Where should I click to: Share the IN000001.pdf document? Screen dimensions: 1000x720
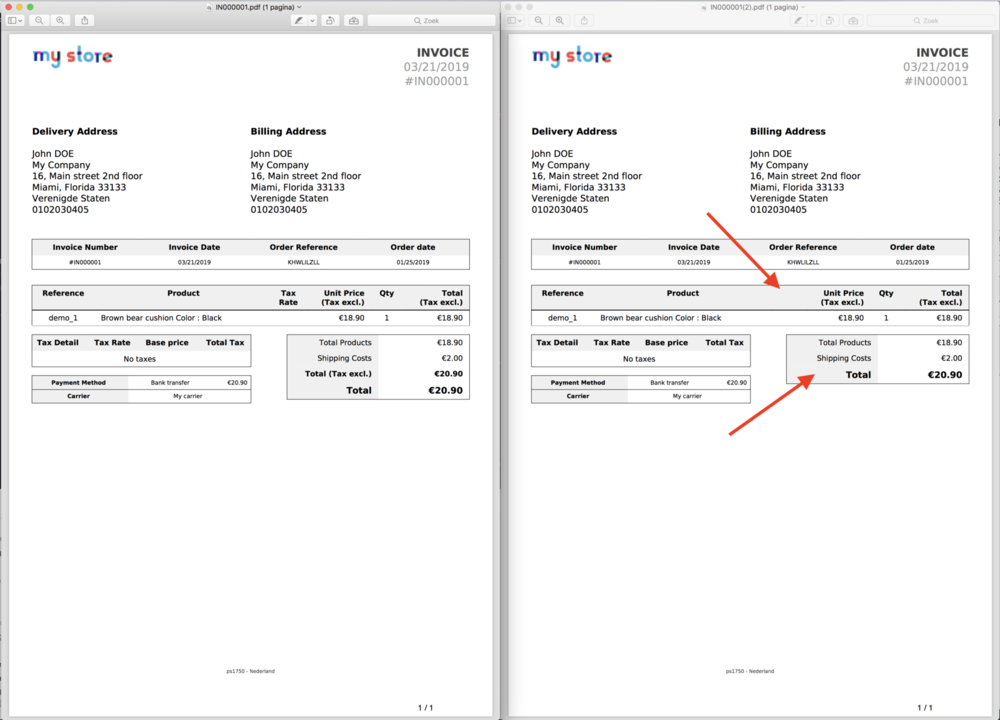pos(85,20)
